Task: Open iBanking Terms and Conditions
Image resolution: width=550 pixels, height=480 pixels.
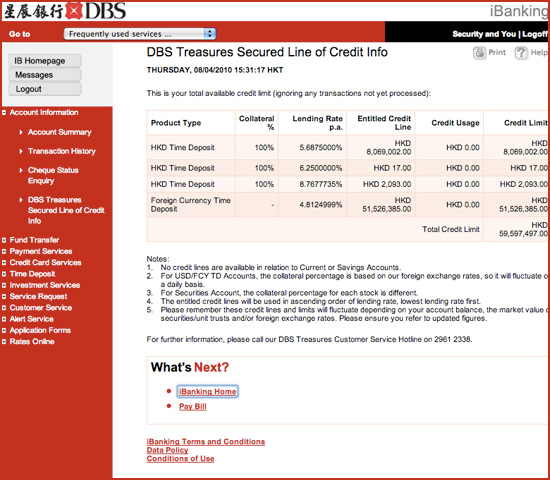Action: click(206, 441)
